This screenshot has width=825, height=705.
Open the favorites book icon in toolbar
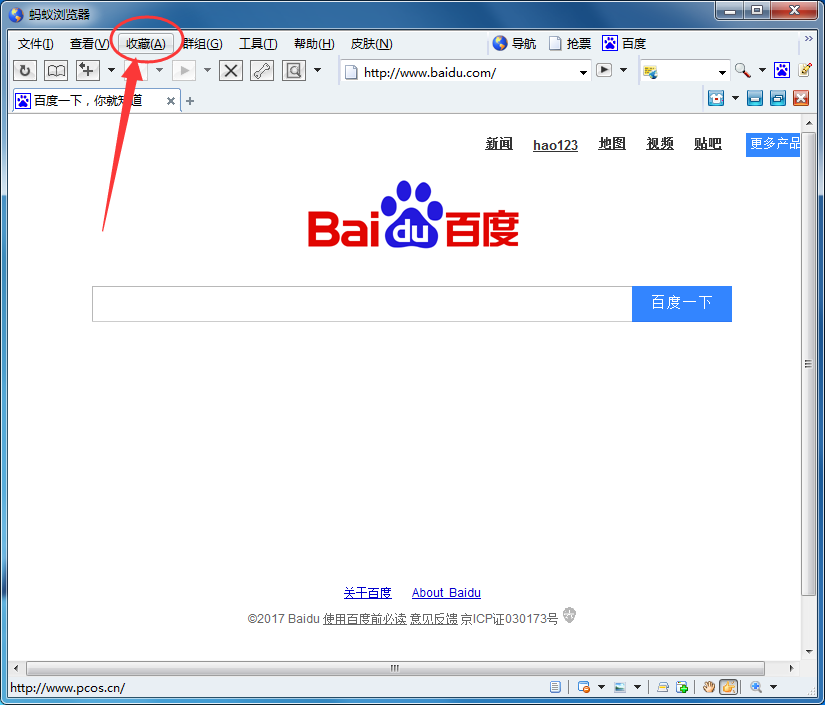[x=56, y=70]
